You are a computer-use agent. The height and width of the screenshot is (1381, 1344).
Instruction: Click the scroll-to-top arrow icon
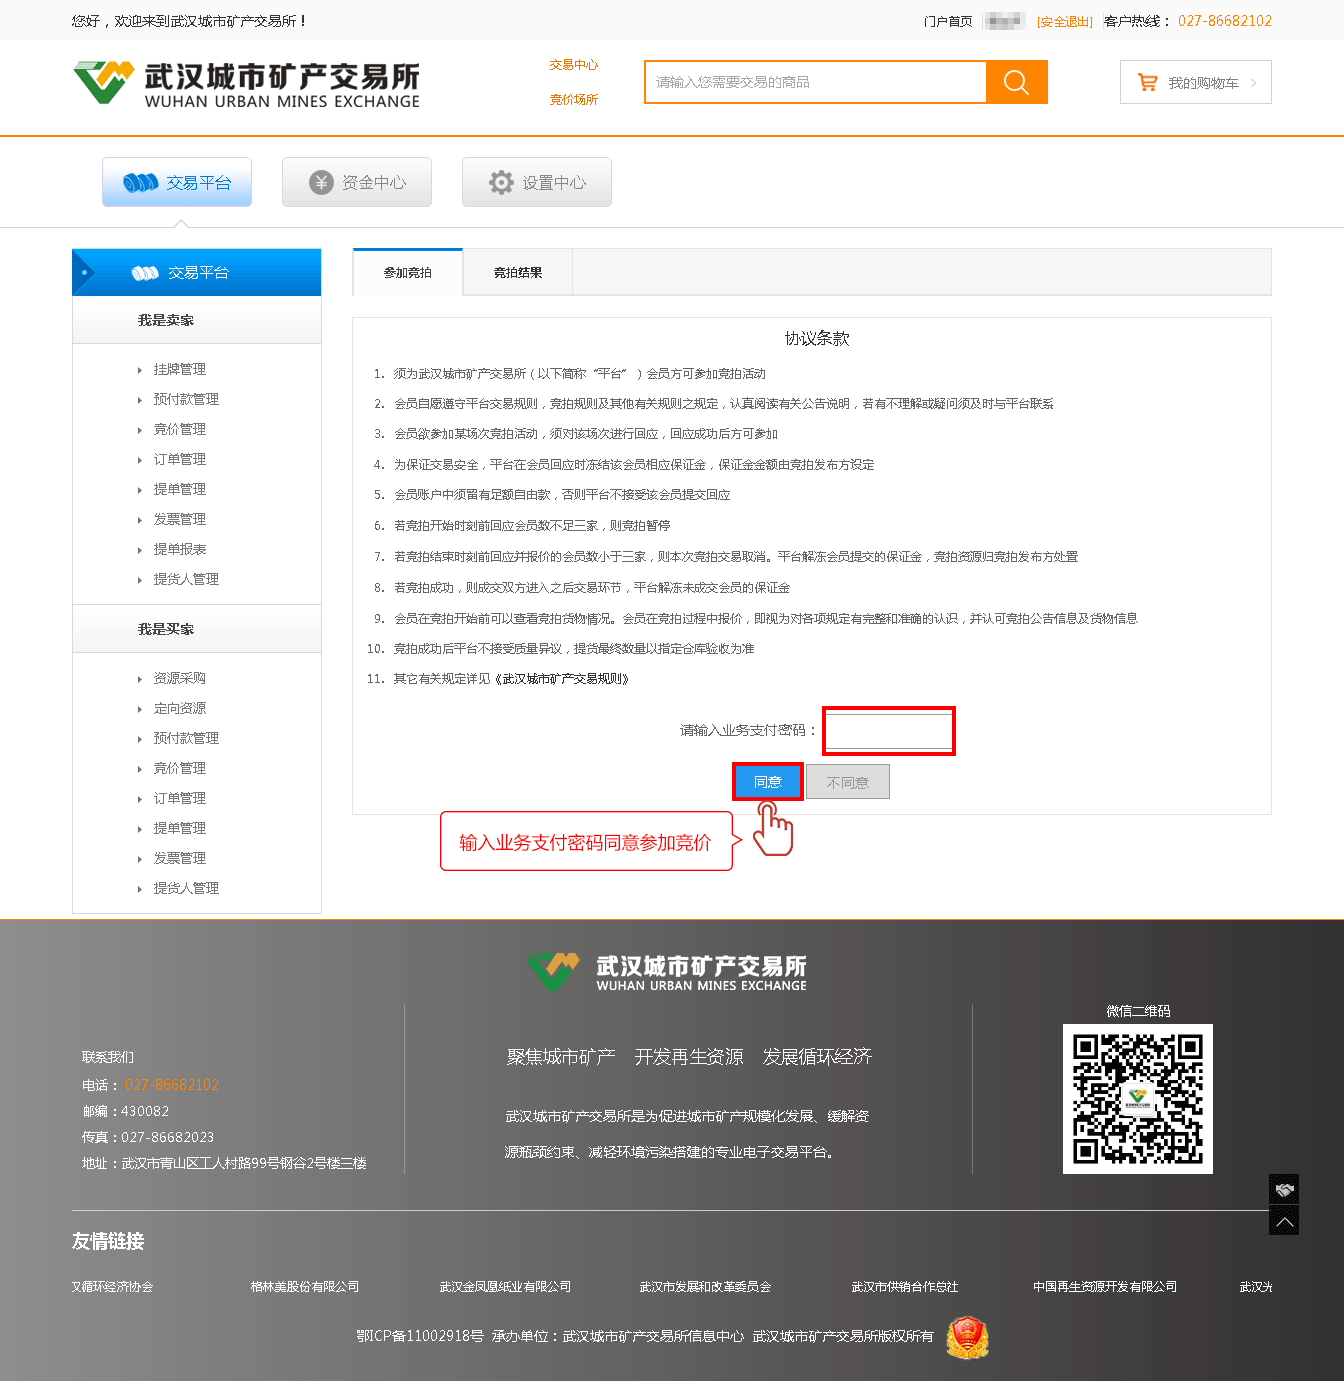[1284, 1221]
